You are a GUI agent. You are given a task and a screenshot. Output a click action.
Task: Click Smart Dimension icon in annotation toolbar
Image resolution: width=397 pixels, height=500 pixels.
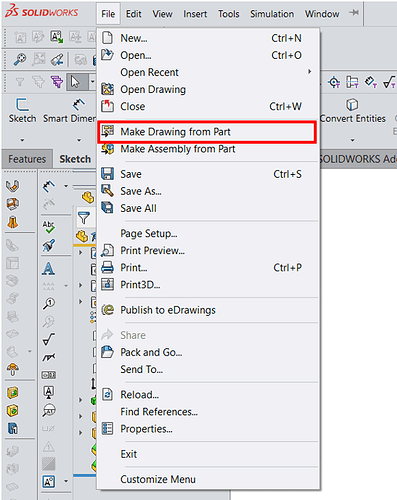(49, 186)
